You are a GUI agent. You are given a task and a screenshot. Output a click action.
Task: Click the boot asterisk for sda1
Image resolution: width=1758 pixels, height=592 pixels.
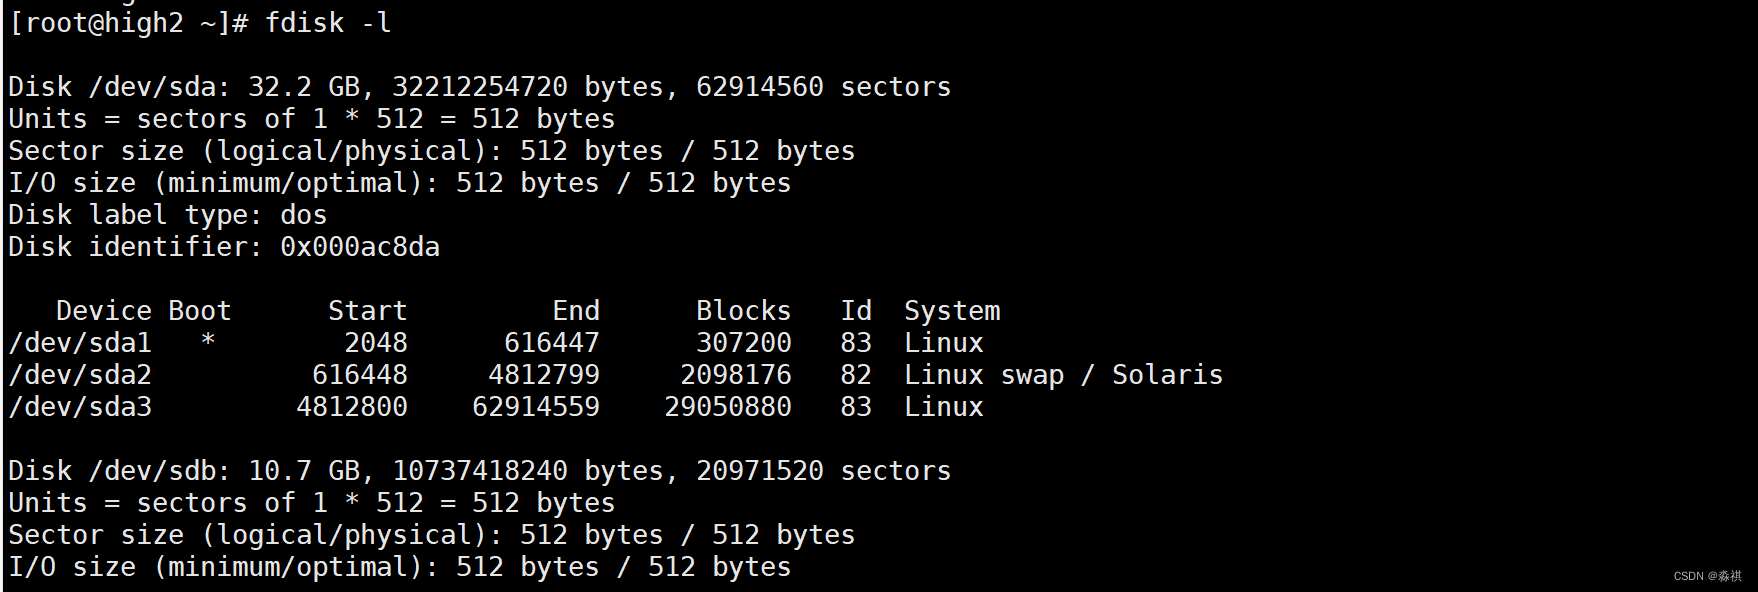pos(208,343)
